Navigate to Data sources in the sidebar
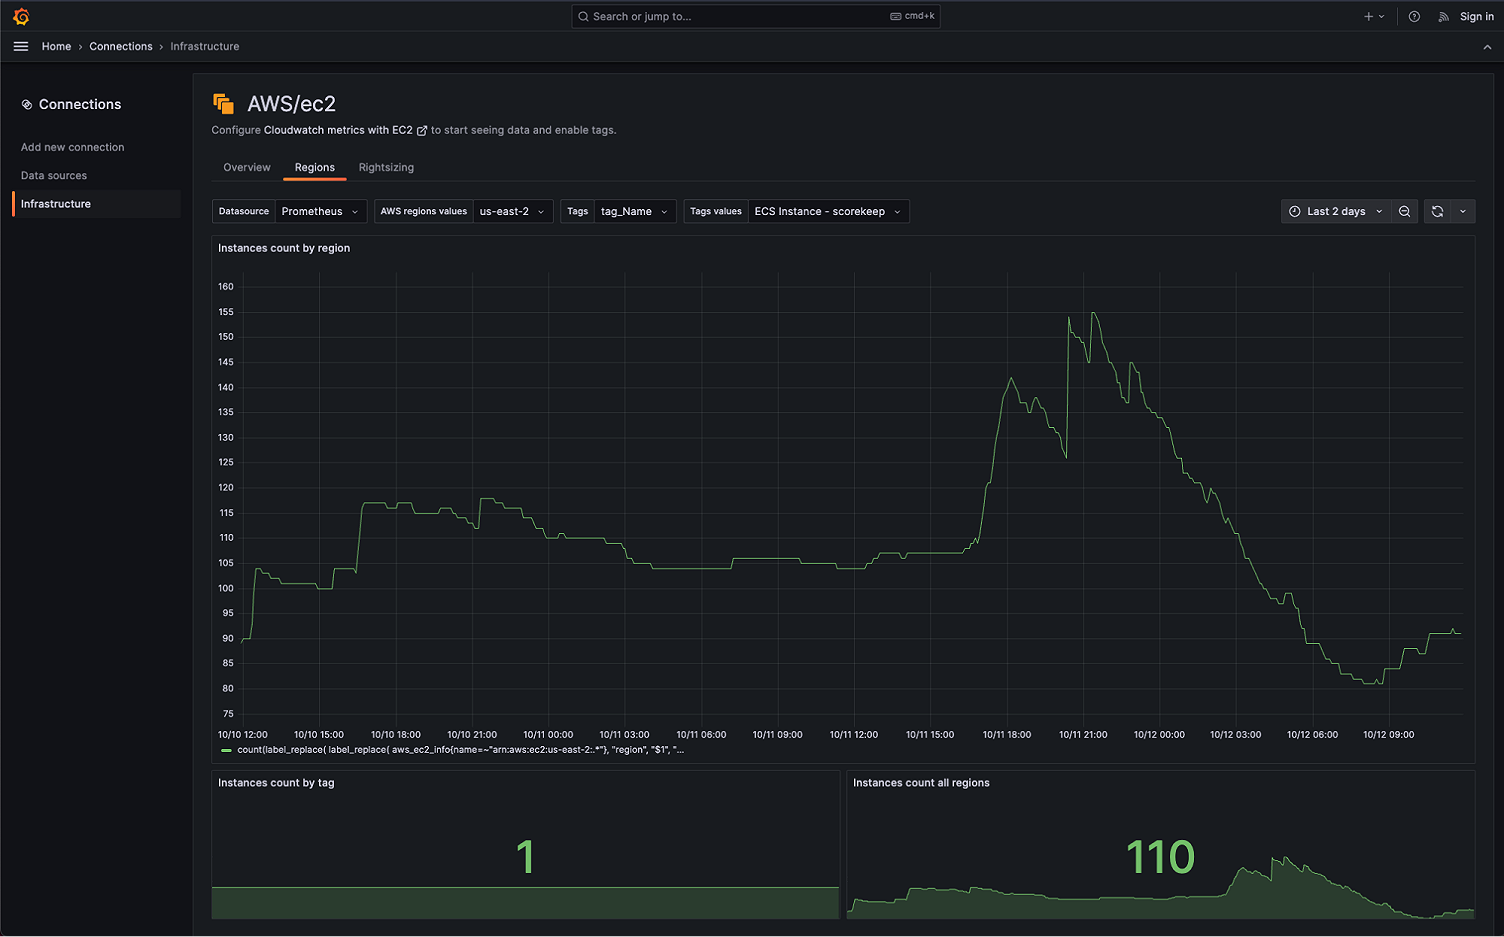 tap(53, 175)
